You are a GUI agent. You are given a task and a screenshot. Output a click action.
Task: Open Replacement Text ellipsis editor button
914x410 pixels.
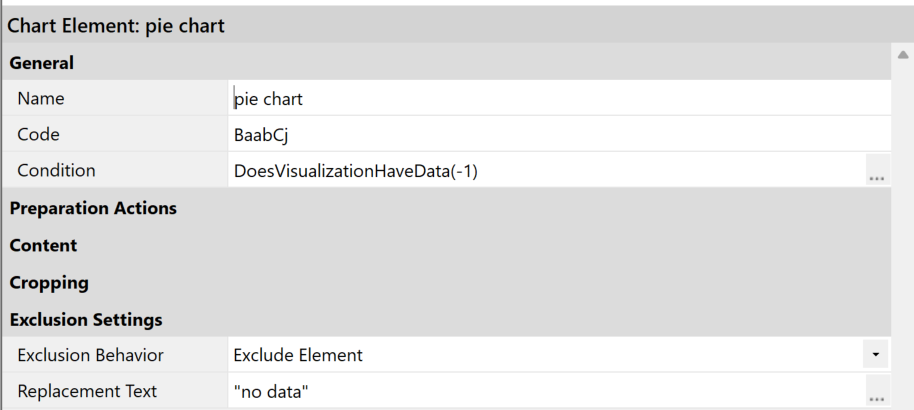pyautogui.click(x=877, y=391)
